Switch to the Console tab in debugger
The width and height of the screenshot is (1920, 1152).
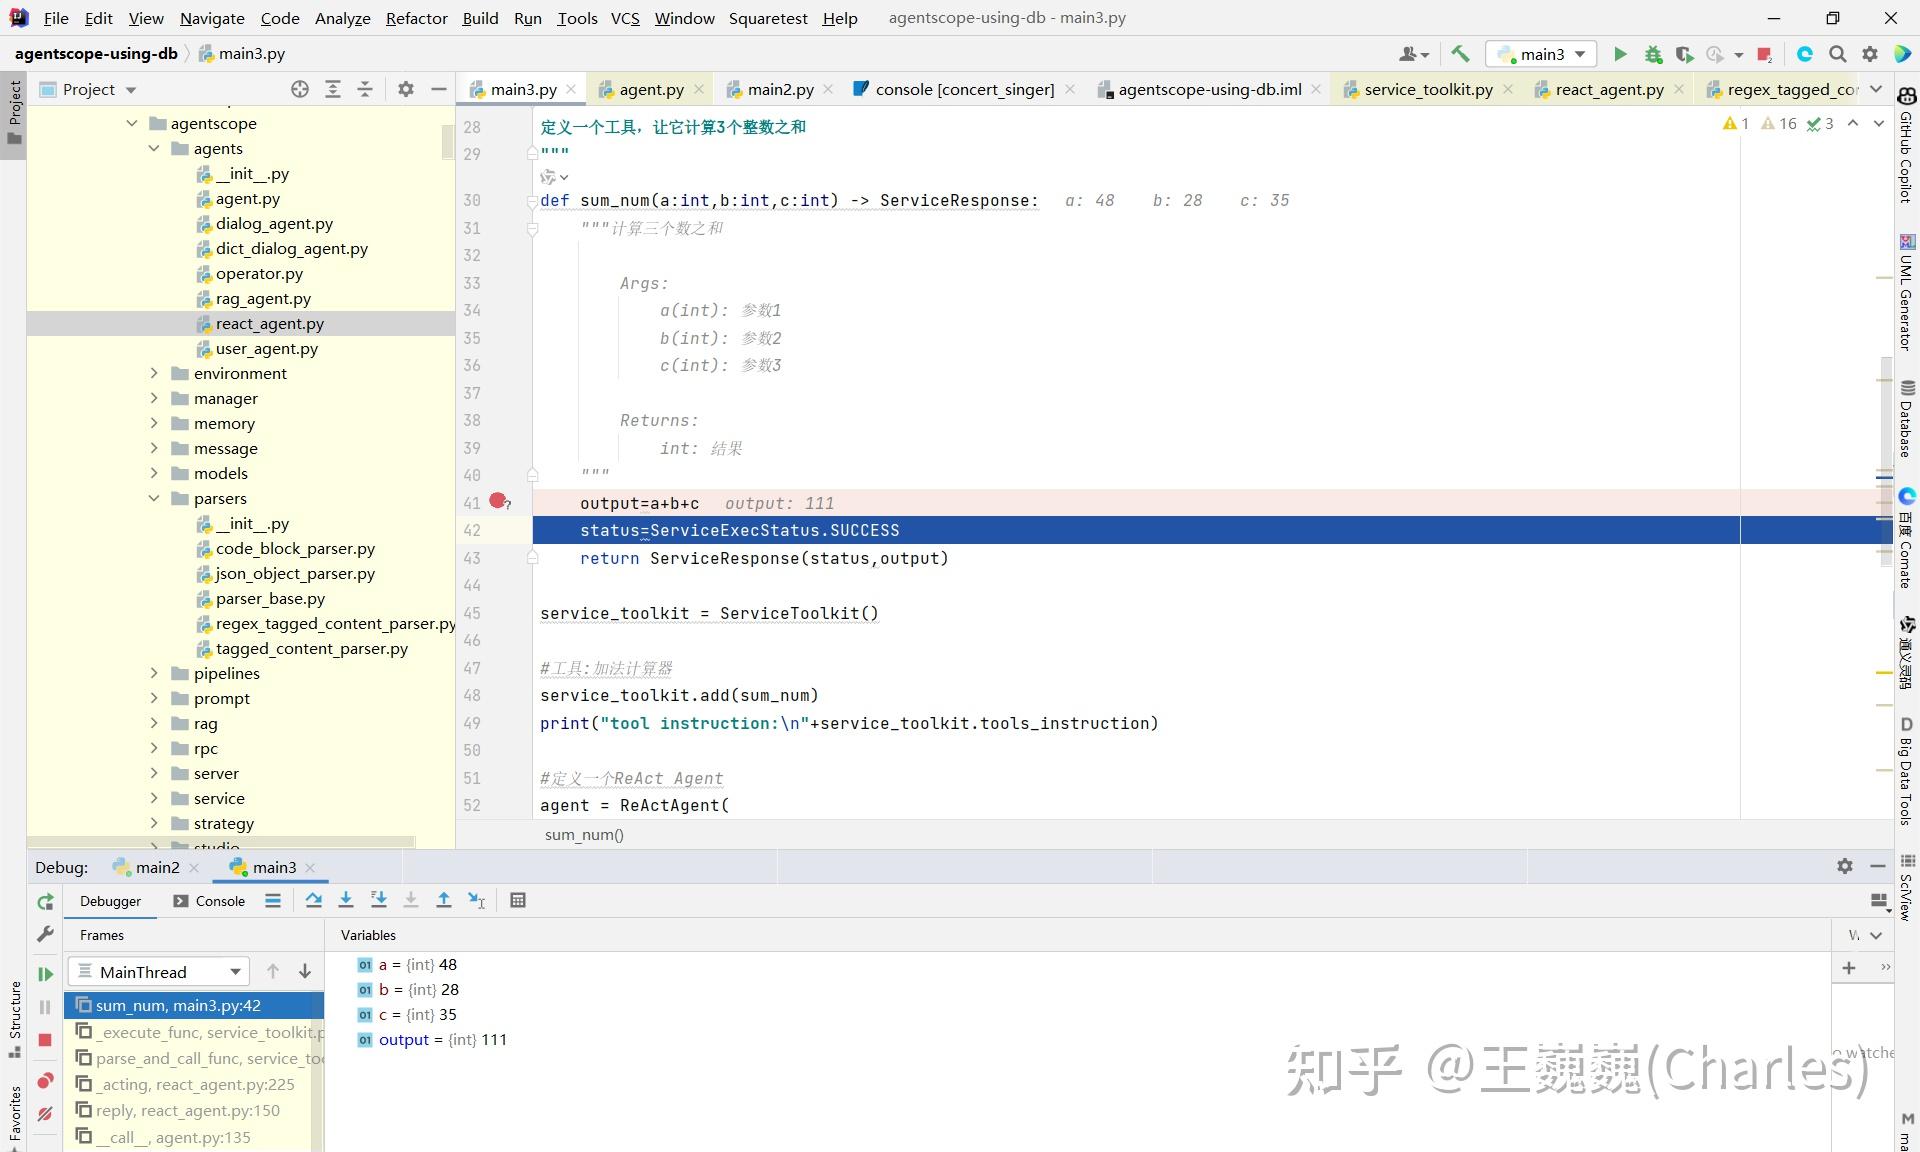(x=218, y=900)
